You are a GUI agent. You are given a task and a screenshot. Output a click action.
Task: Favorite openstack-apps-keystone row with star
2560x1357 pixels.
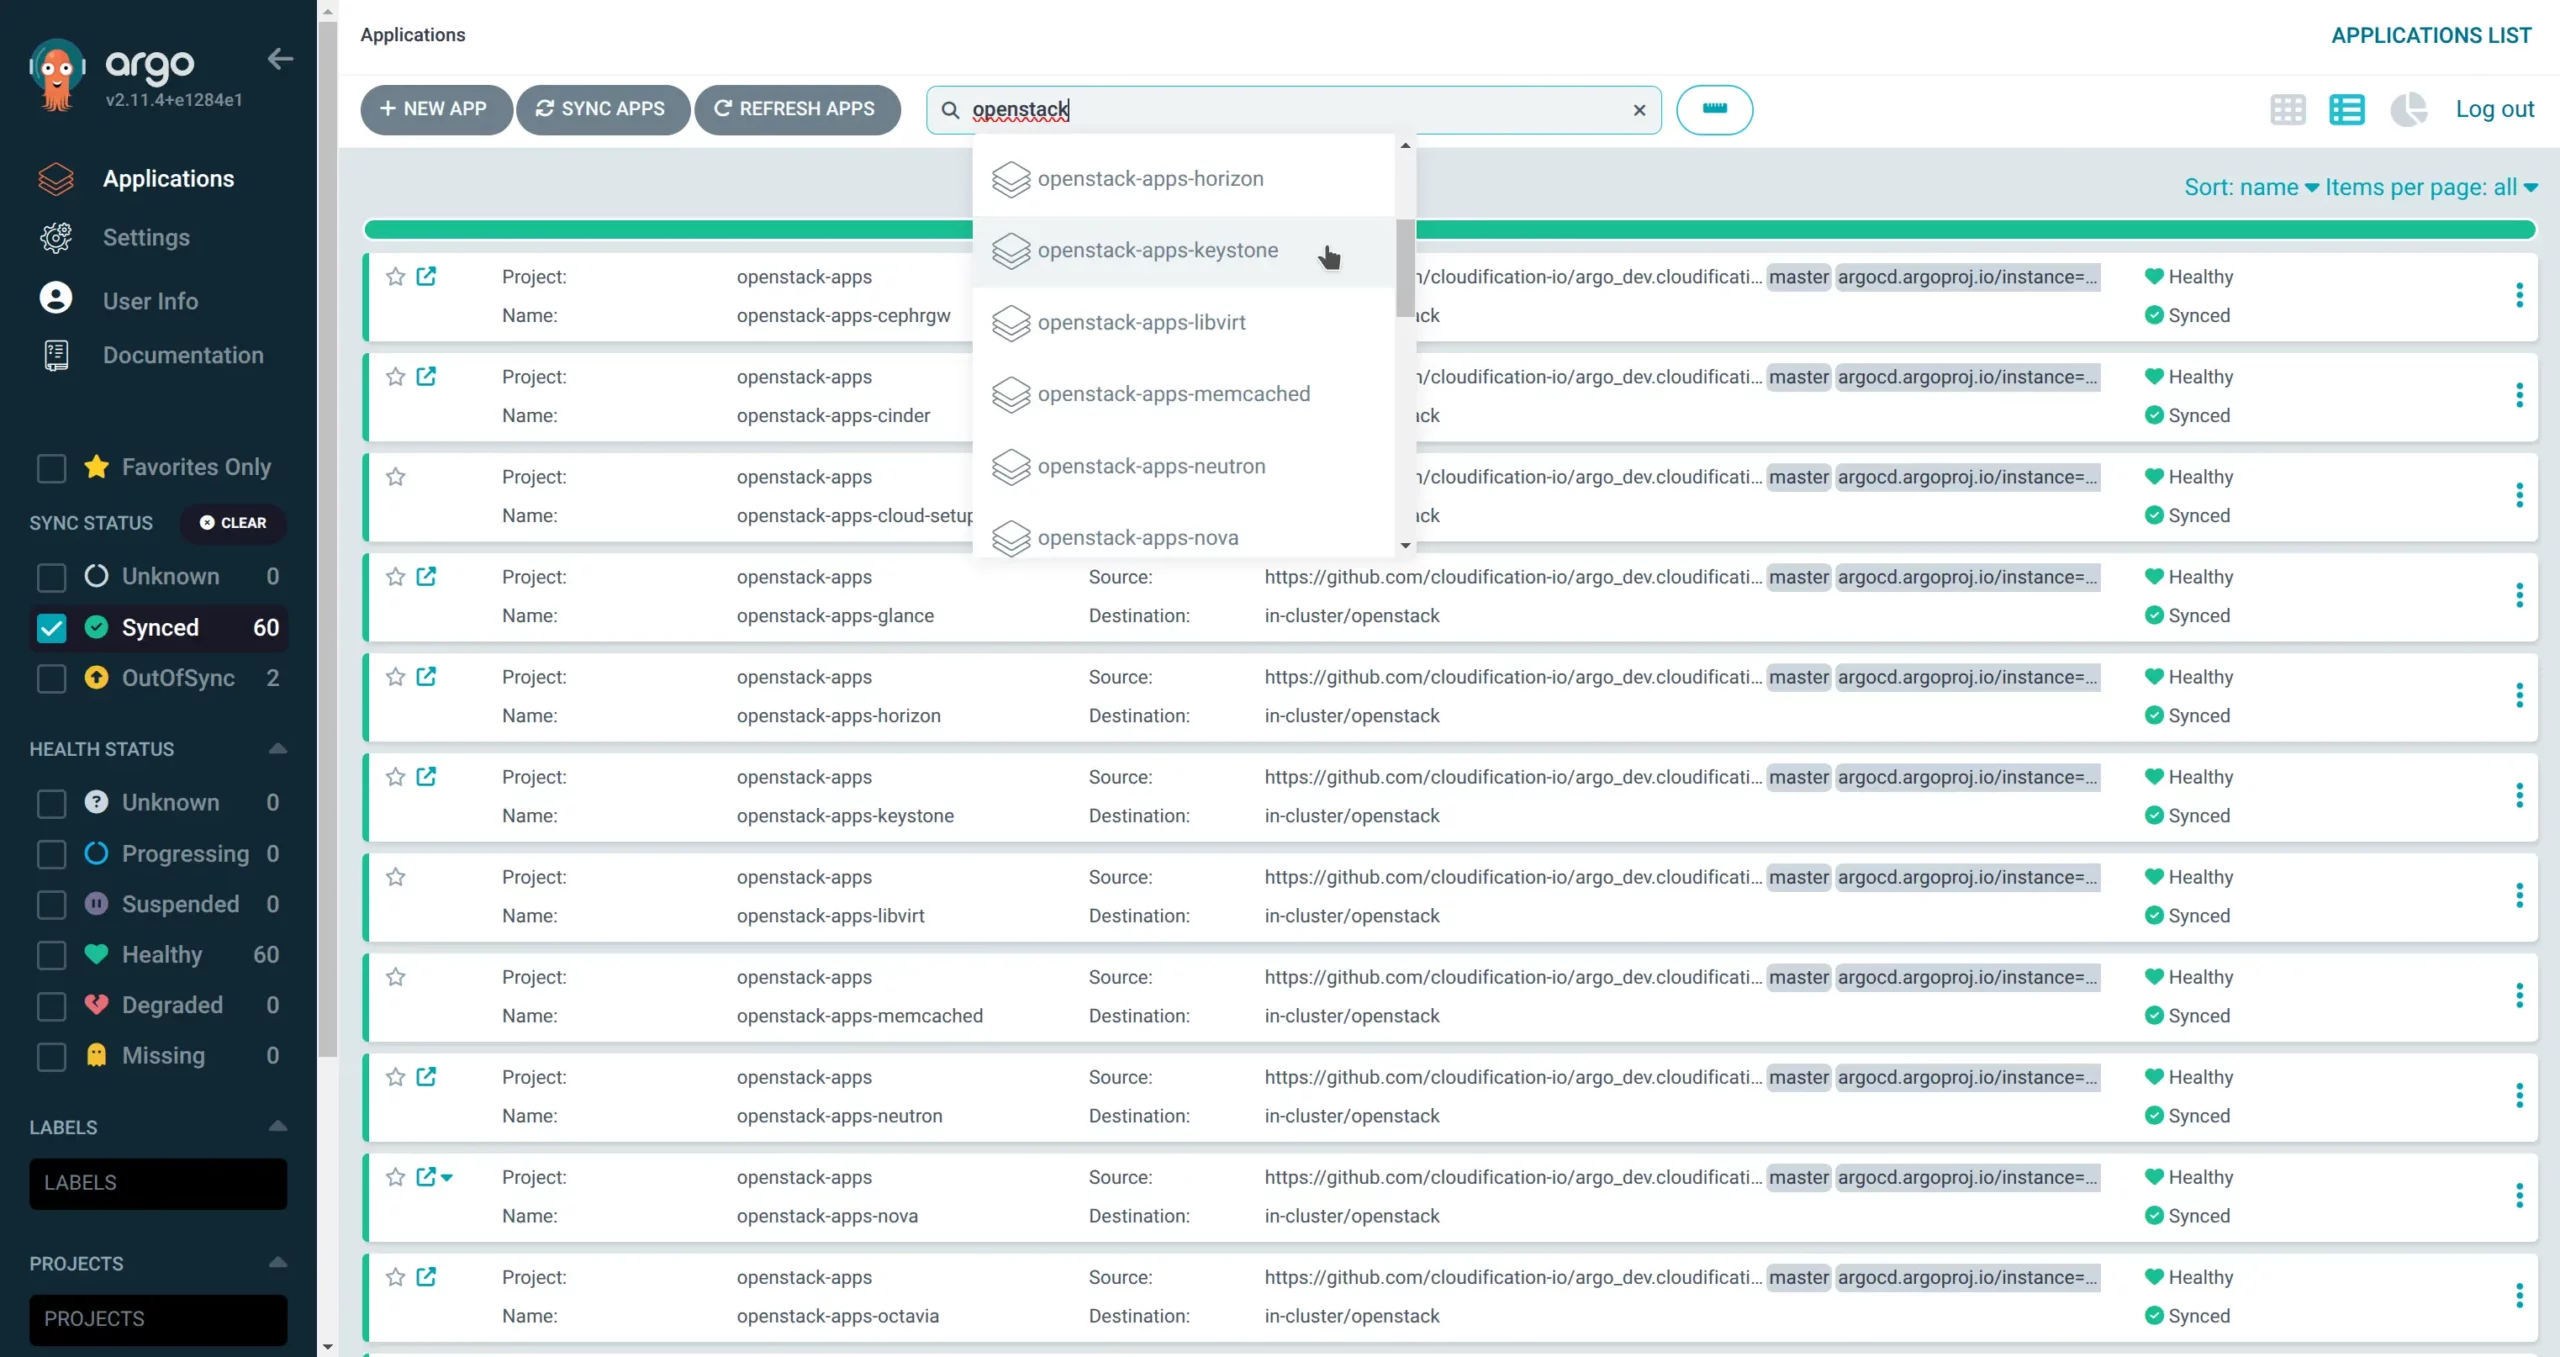[x=396, y=777]
